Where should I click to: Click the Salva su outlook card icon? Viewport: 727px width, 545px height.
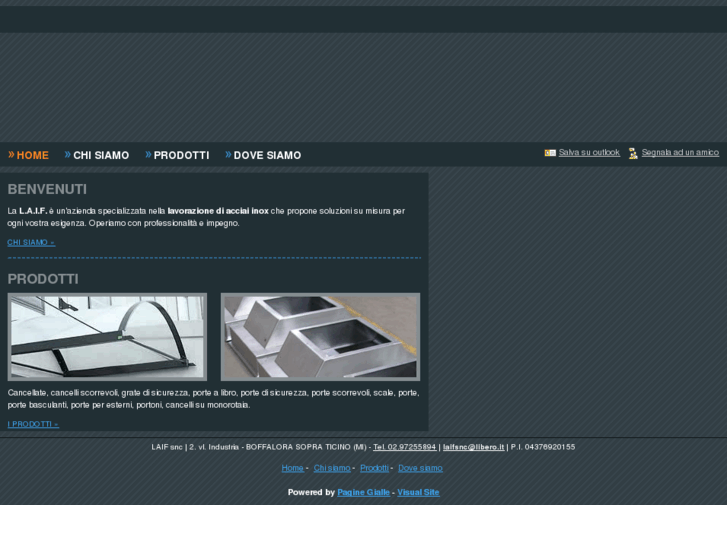[550, 153]
